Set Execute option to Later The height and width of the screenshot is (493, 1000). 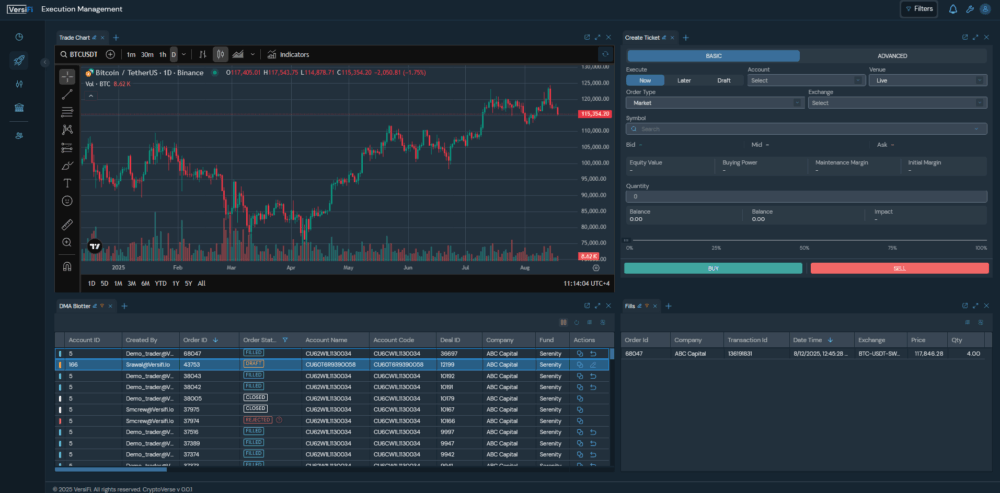684,80
